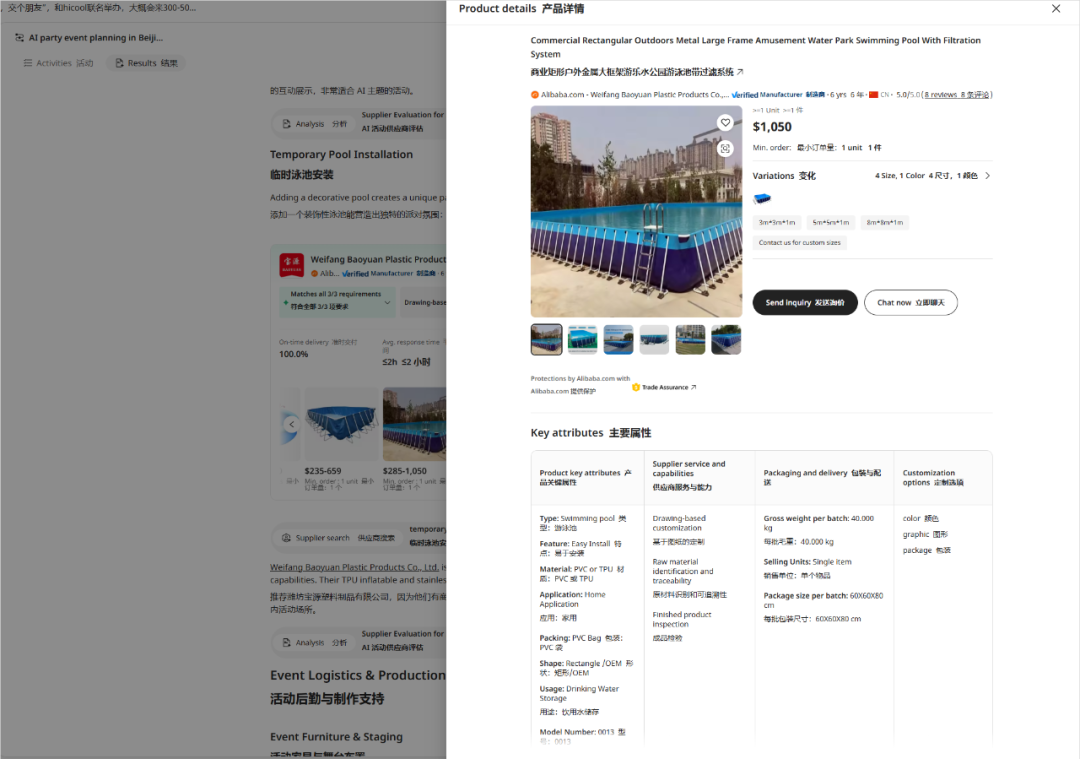Click the image search scan icon
The image size is (1080, 759).
(x=725, y=148)
